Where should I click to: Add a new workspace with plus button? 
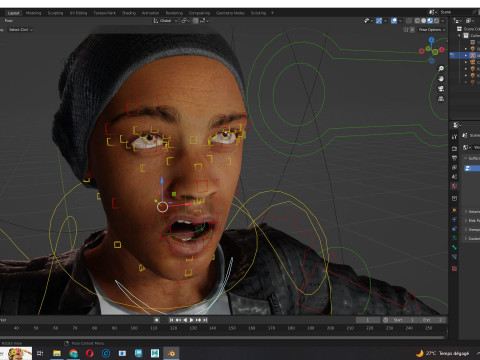tap(272, 13)
